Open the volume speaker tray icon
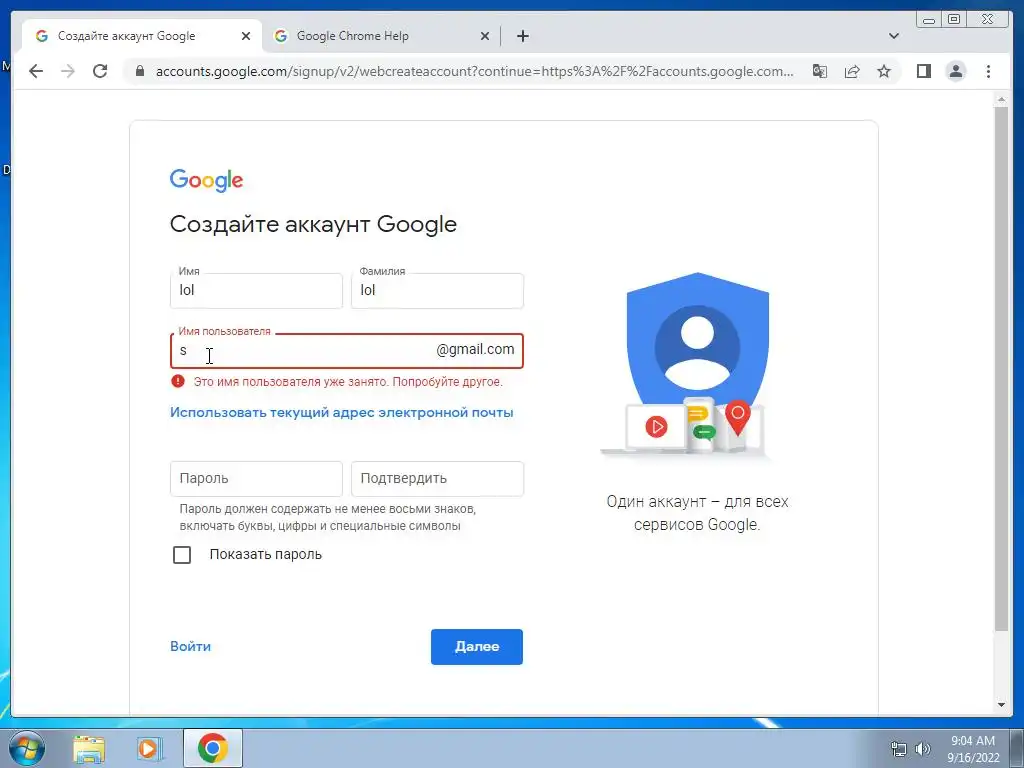The height and width of the screenshot is (768, 1024). 923,749
